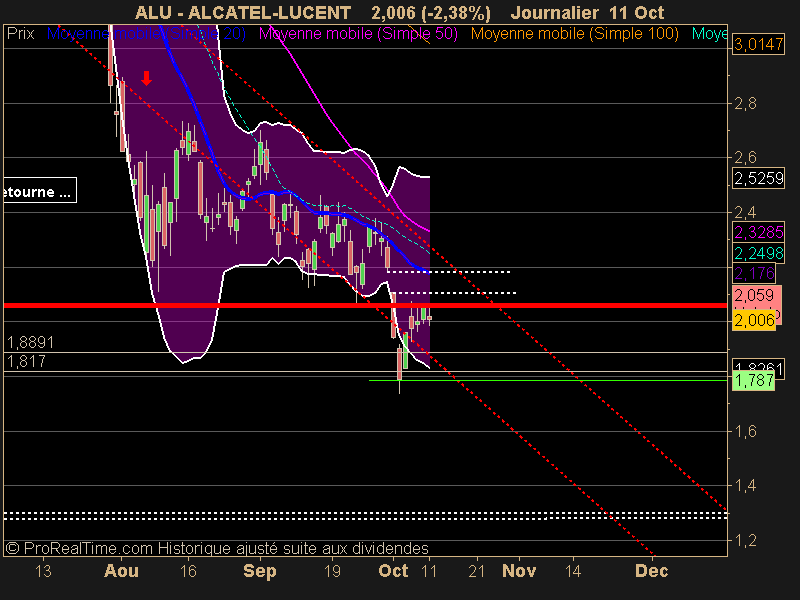
Task: Click the '19' date label on time axis
Action: point(332,571)
